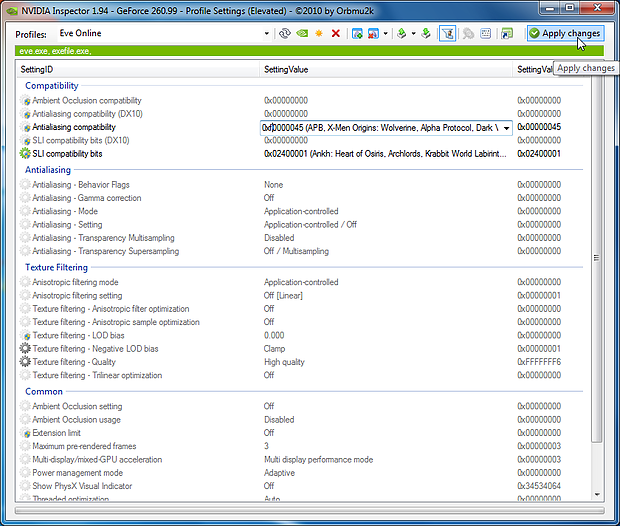Click gear icon beside Anisotropic filtering mode
This screenshot has height=526, width=620.
point(25,282)
